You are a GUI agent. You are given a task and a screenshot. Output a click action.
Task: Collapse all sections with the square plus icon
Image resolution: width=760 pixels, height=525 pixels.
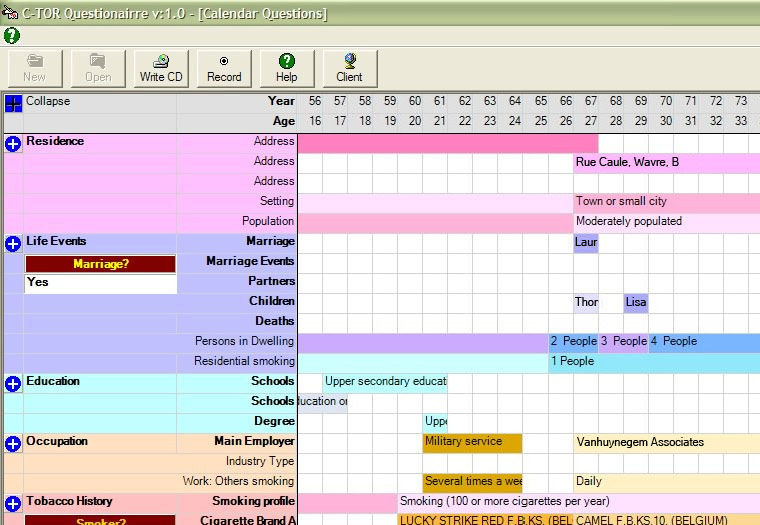[x=13, y=103]
